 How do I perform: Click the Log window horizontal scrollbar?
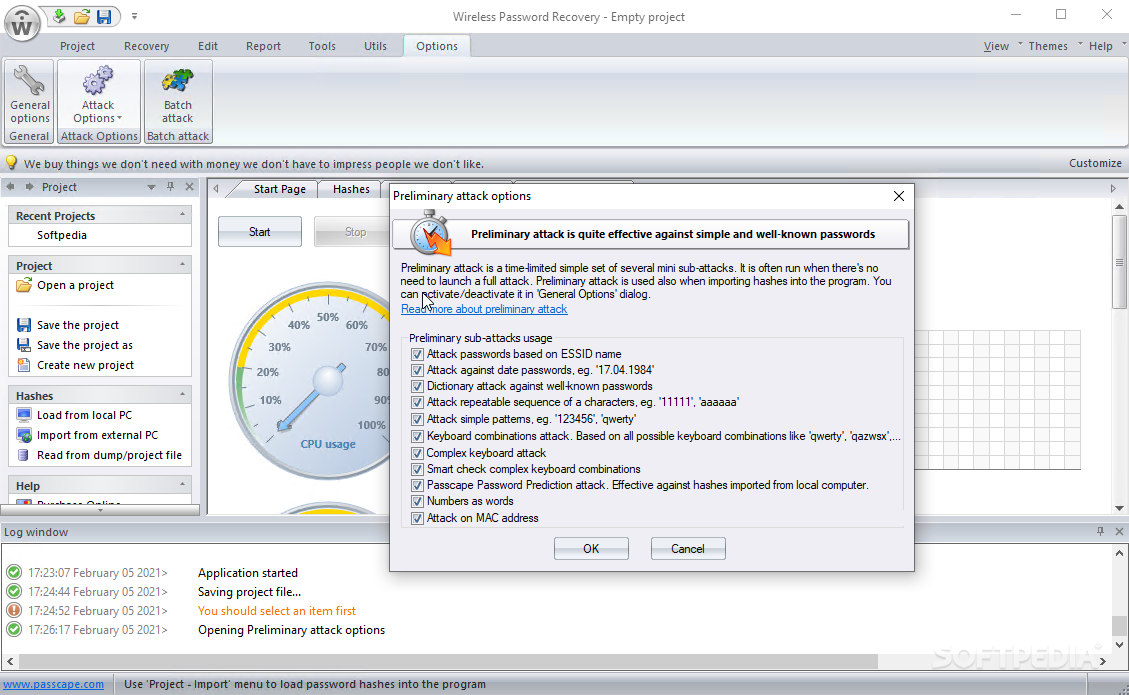[449, 660]
